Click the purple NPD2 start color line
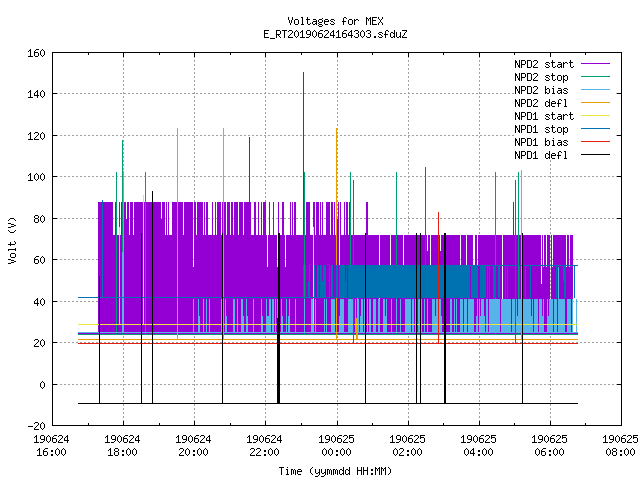This screenshot has width=640, height=480. point(596,64)
